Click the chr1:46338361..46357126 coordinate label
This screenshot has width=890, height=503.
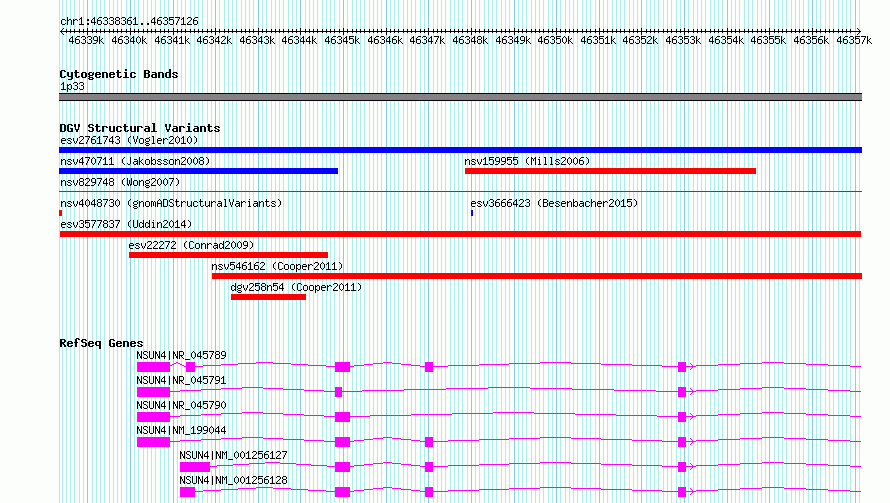coord(129,22)
